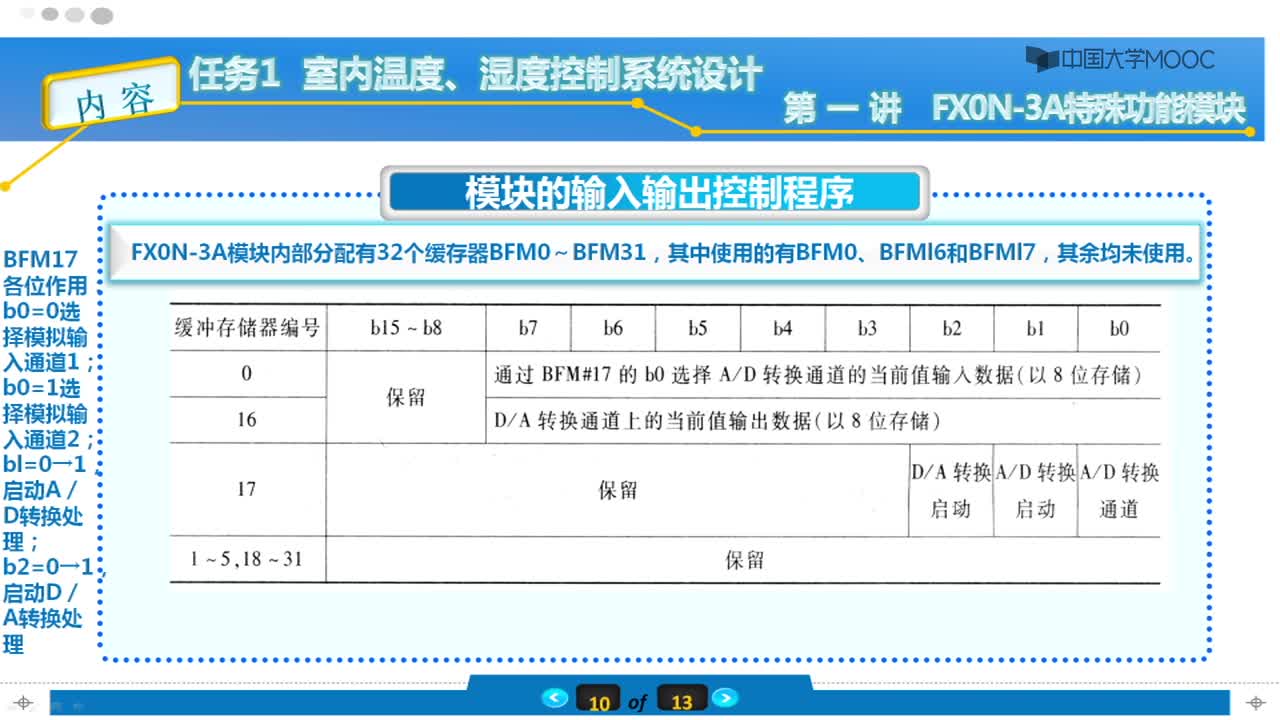Viewport: 1280px width, 720px height.
Task: Select the sentence about 32个缓存器BFM0~BFM31
Action: pyautogui.click(x=664, y=252)
